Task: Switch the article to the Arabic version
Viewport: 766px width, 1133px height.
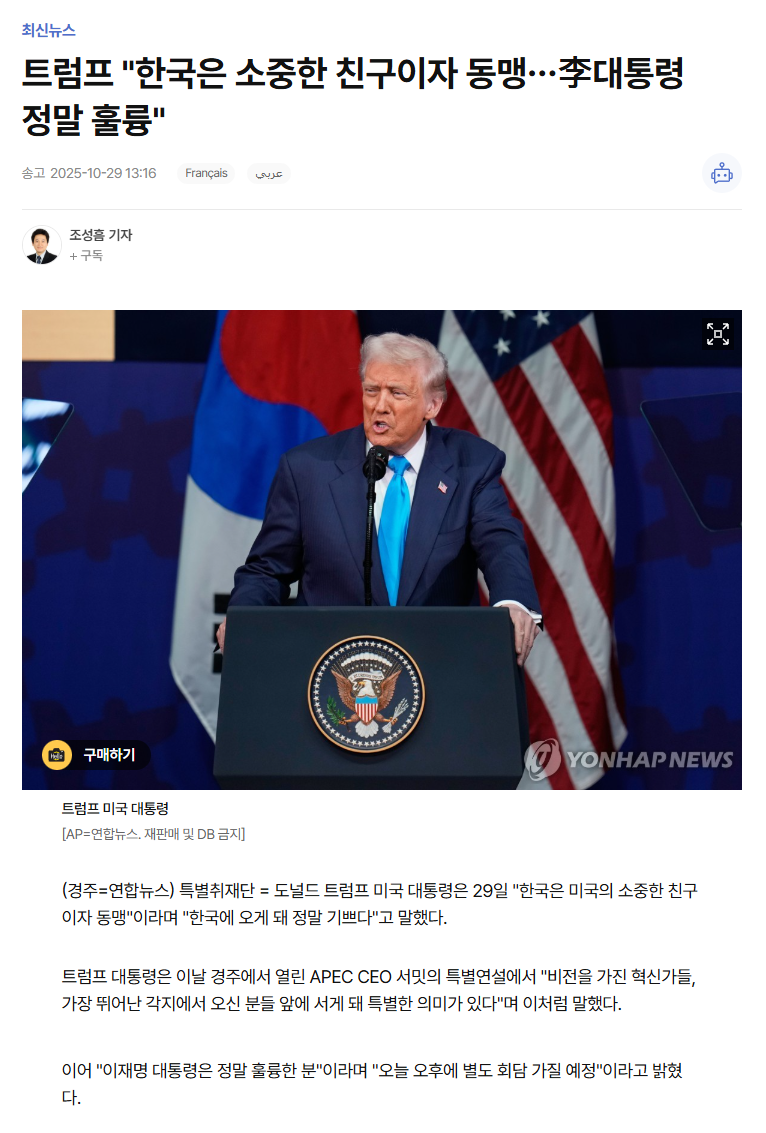Action: tap(269, 173)
